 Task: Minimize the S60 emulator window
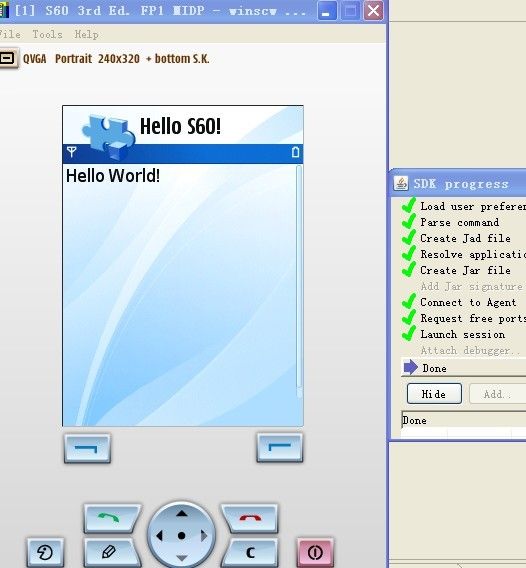(x=326, y=11)
